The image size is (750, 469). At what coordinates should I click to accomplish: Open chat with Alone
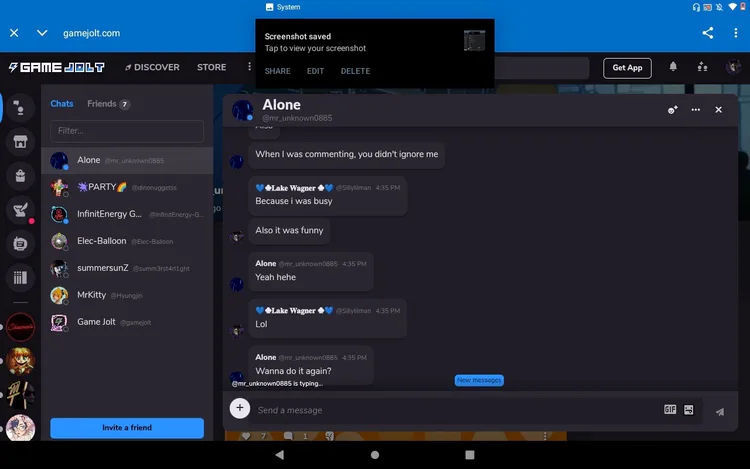tap(127, 160)
